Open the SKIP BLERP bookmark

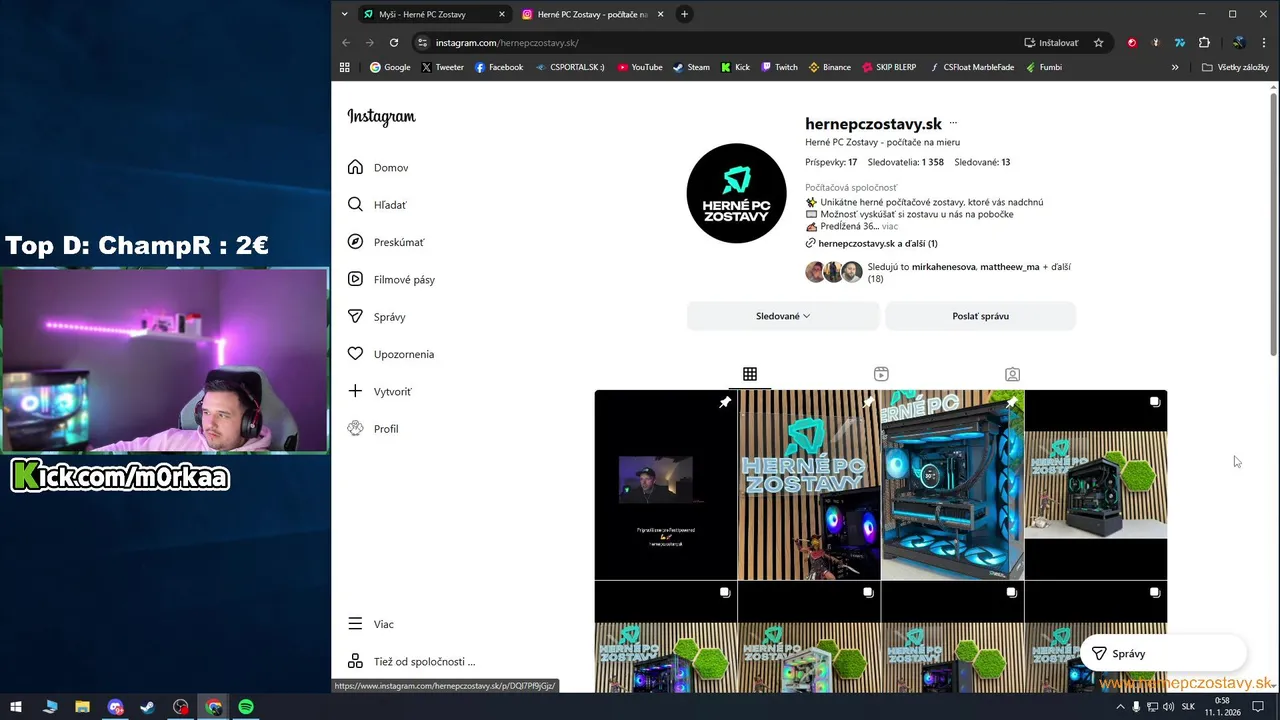coord(889,67)
